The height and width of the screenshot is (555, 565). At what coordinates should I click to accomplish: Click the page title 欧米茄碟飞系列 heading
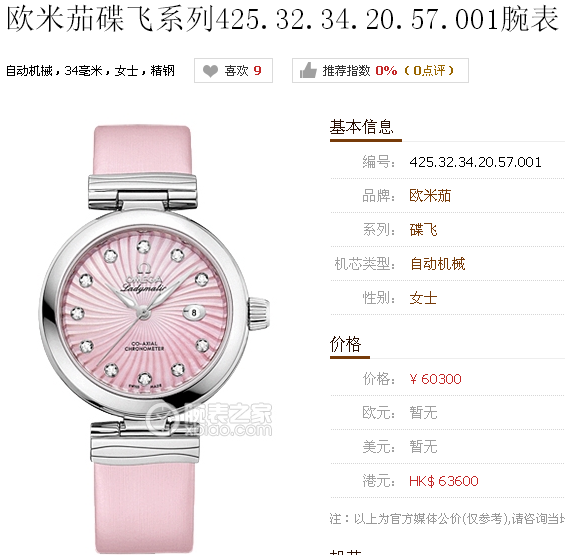point(282,19)
